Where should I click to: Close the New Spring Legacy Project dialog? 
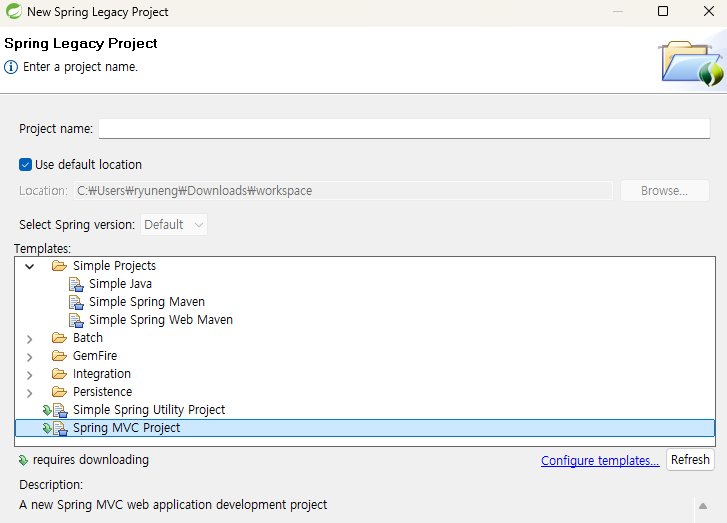709,11
